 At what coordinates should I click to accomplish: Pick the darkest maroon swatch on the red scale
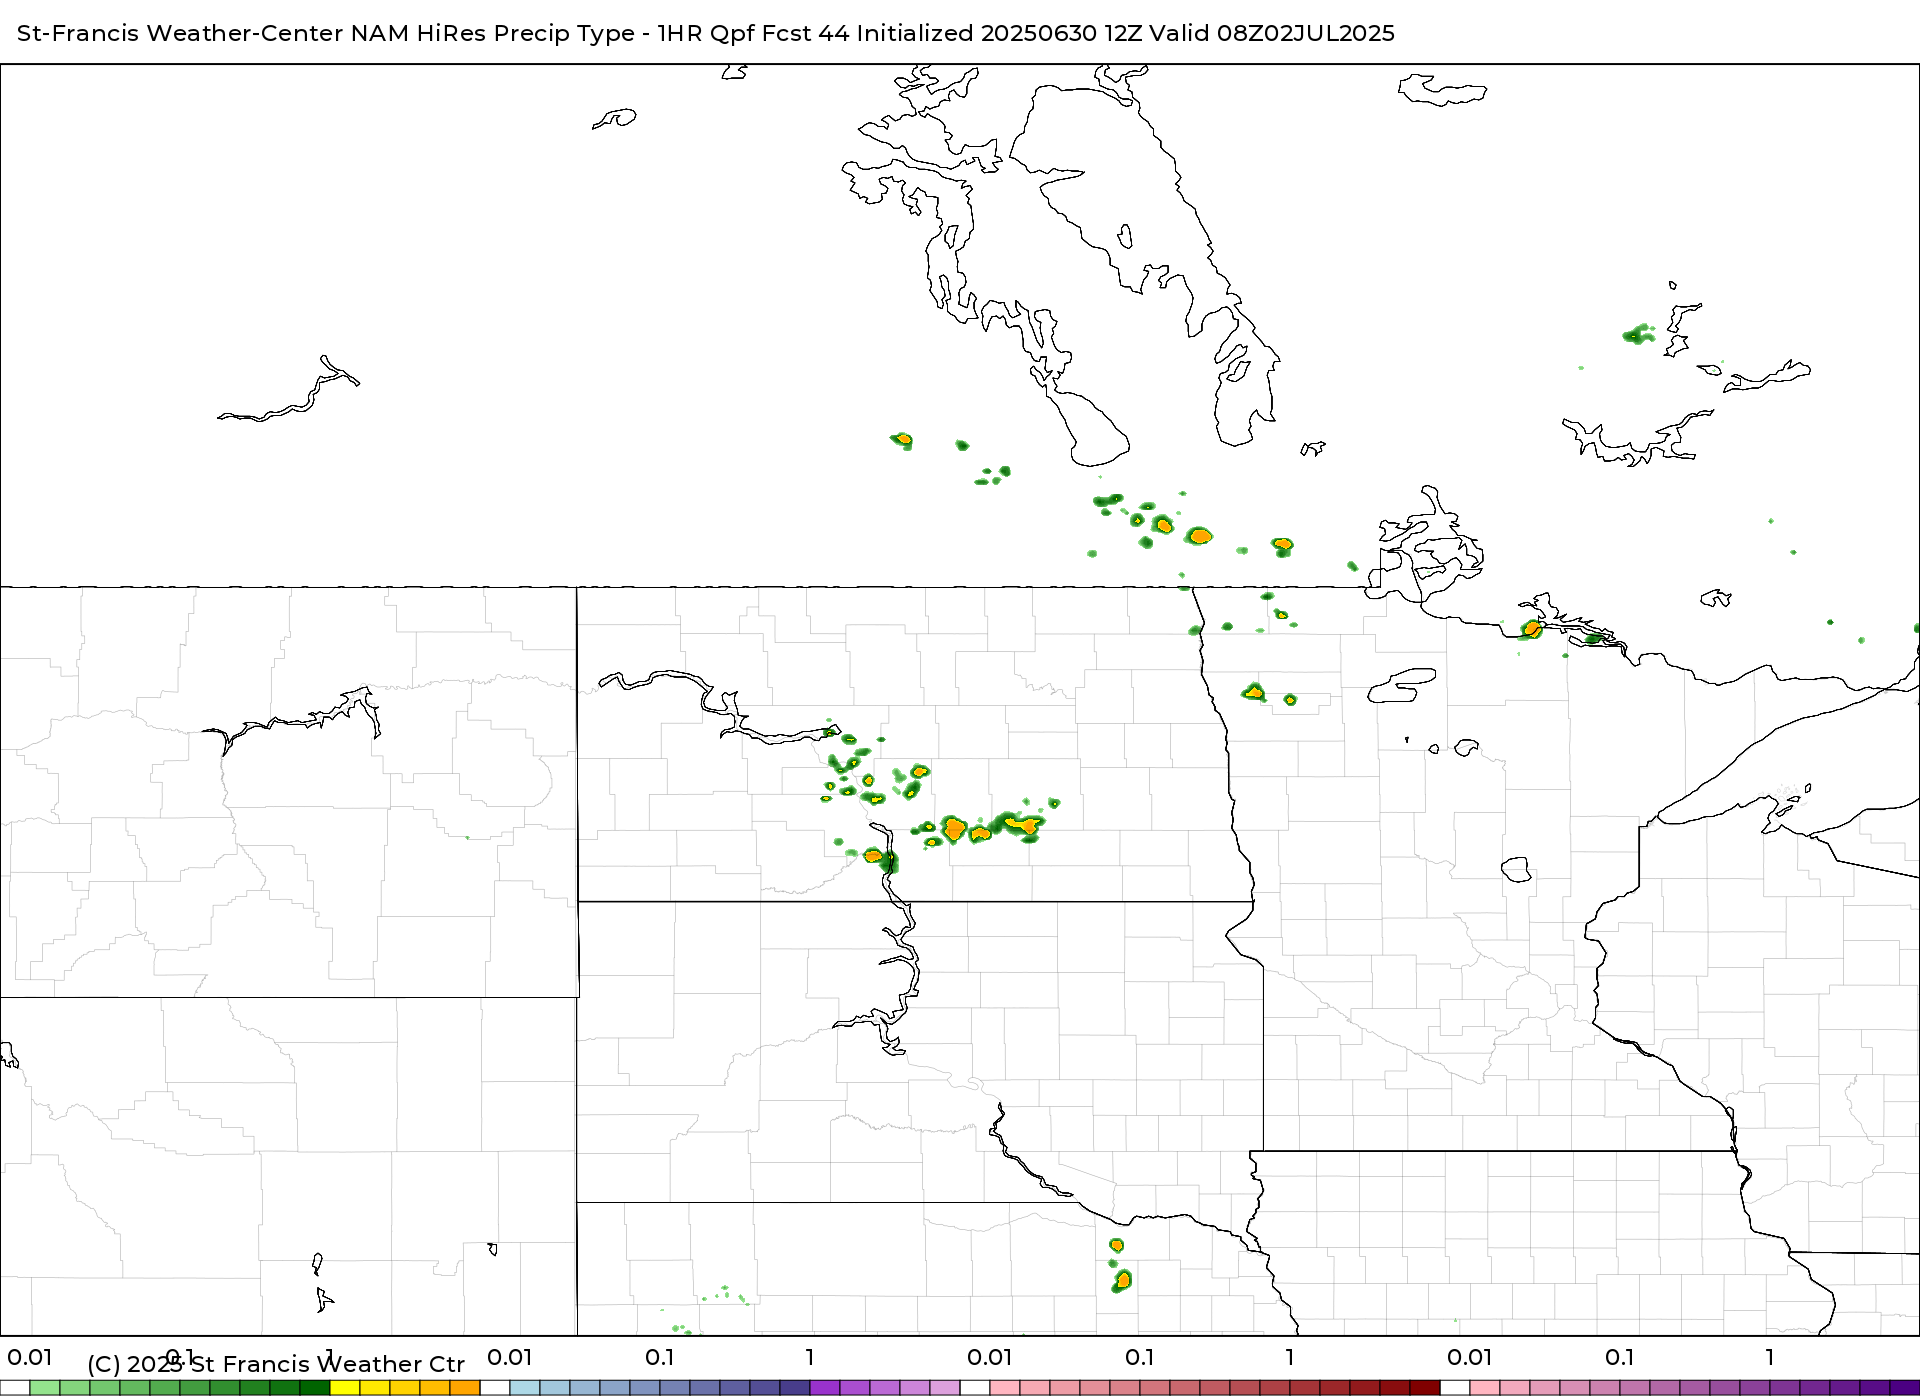[1425, 1388]
